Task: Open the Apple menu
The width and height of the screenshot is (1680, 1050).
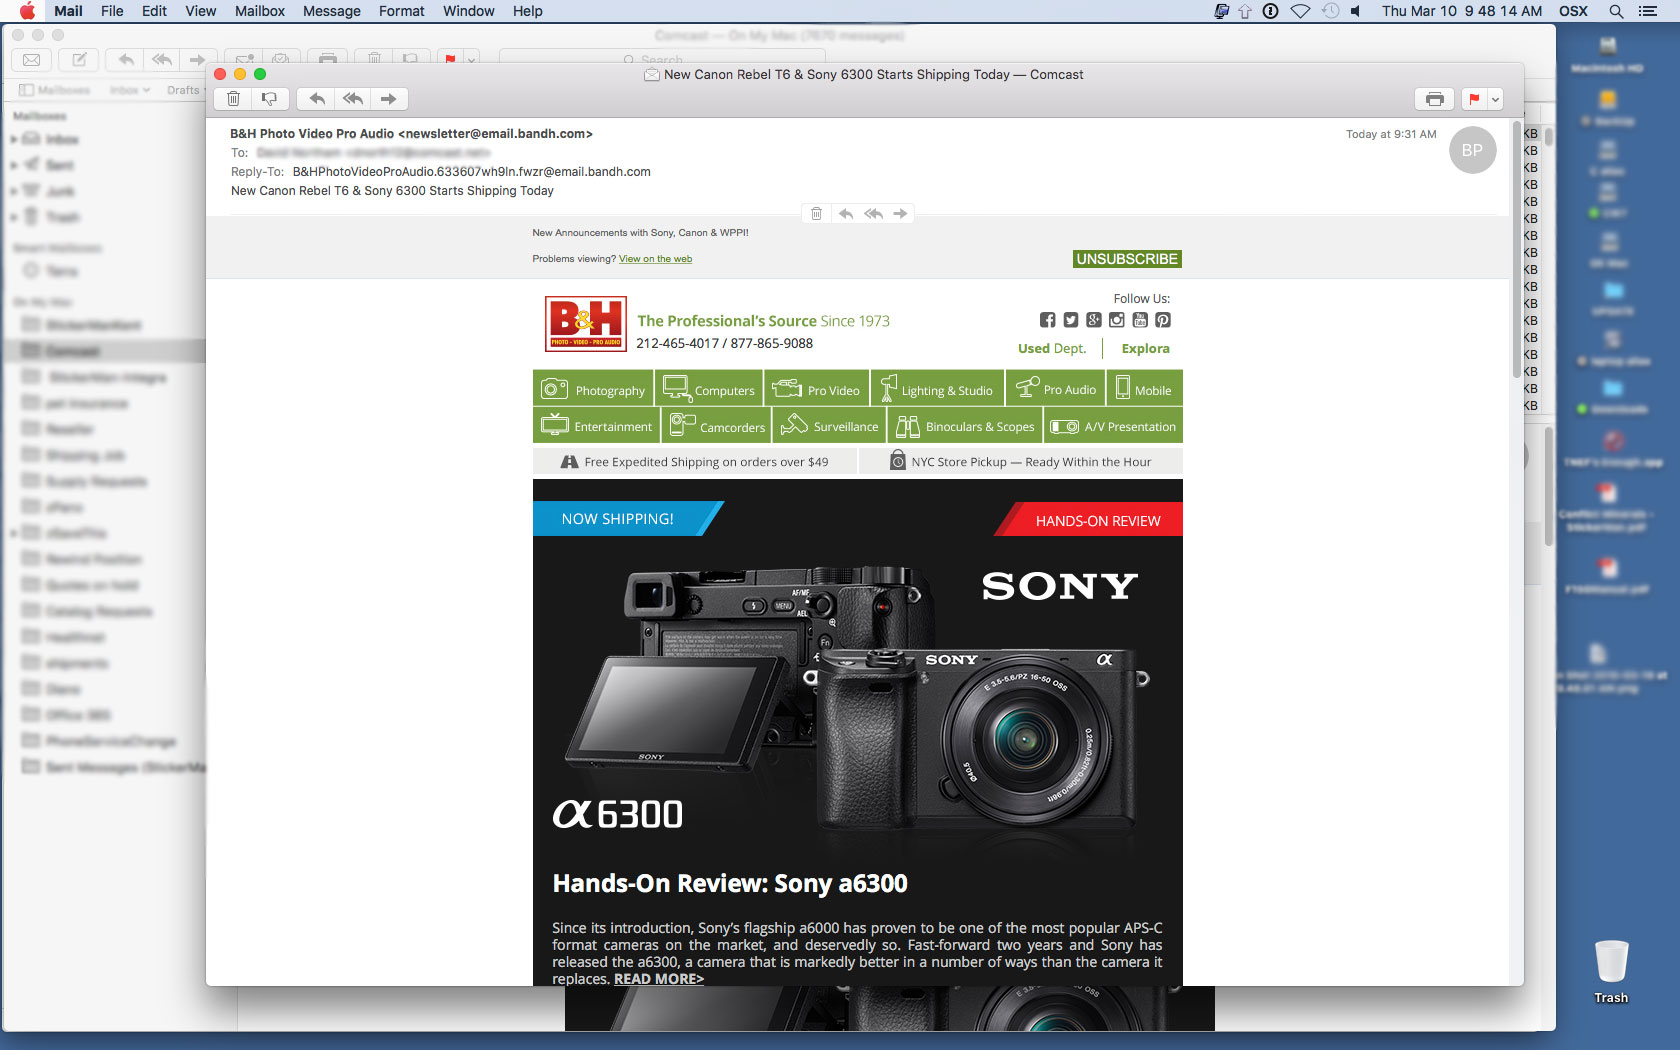Action: click(x=27, y=11)
